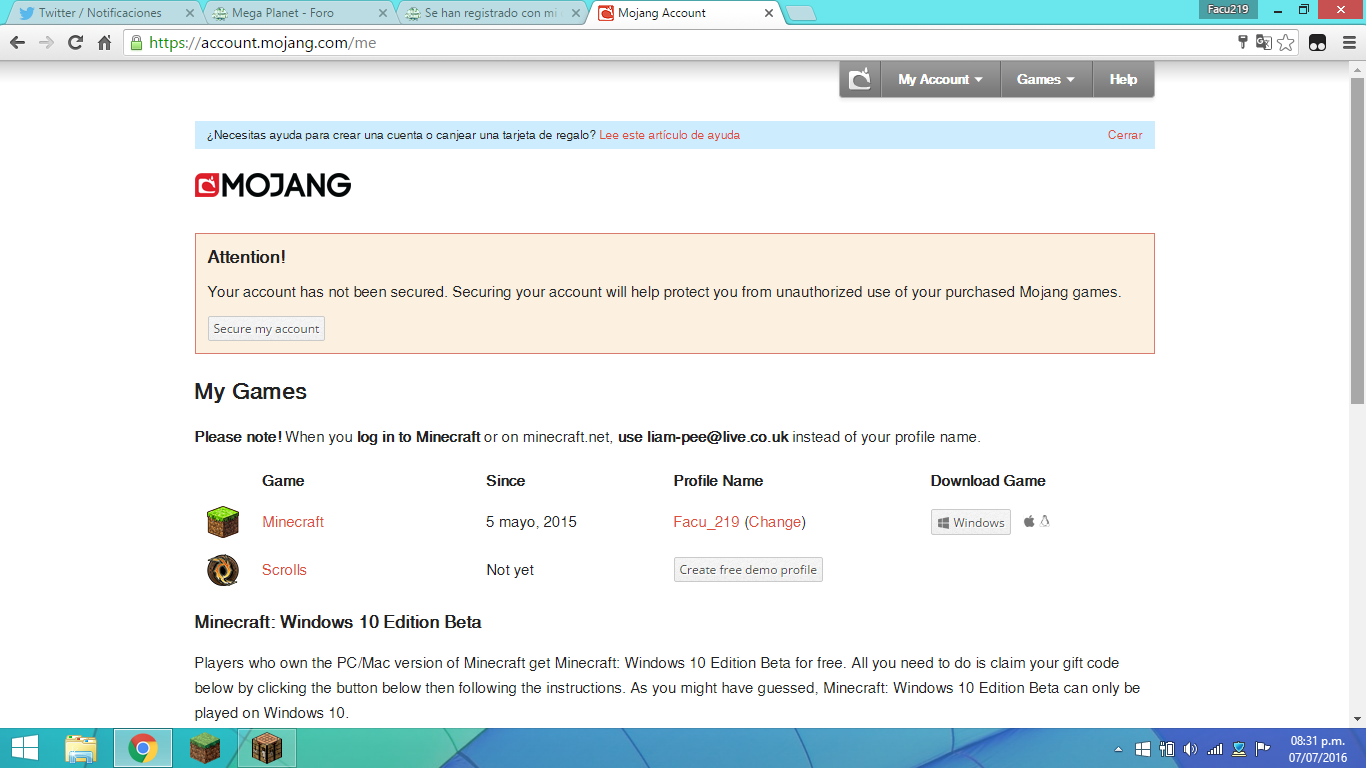Bookmark this page with the star icon
The height and width of the screenshot is (768, 1366).
point(1286,43)
